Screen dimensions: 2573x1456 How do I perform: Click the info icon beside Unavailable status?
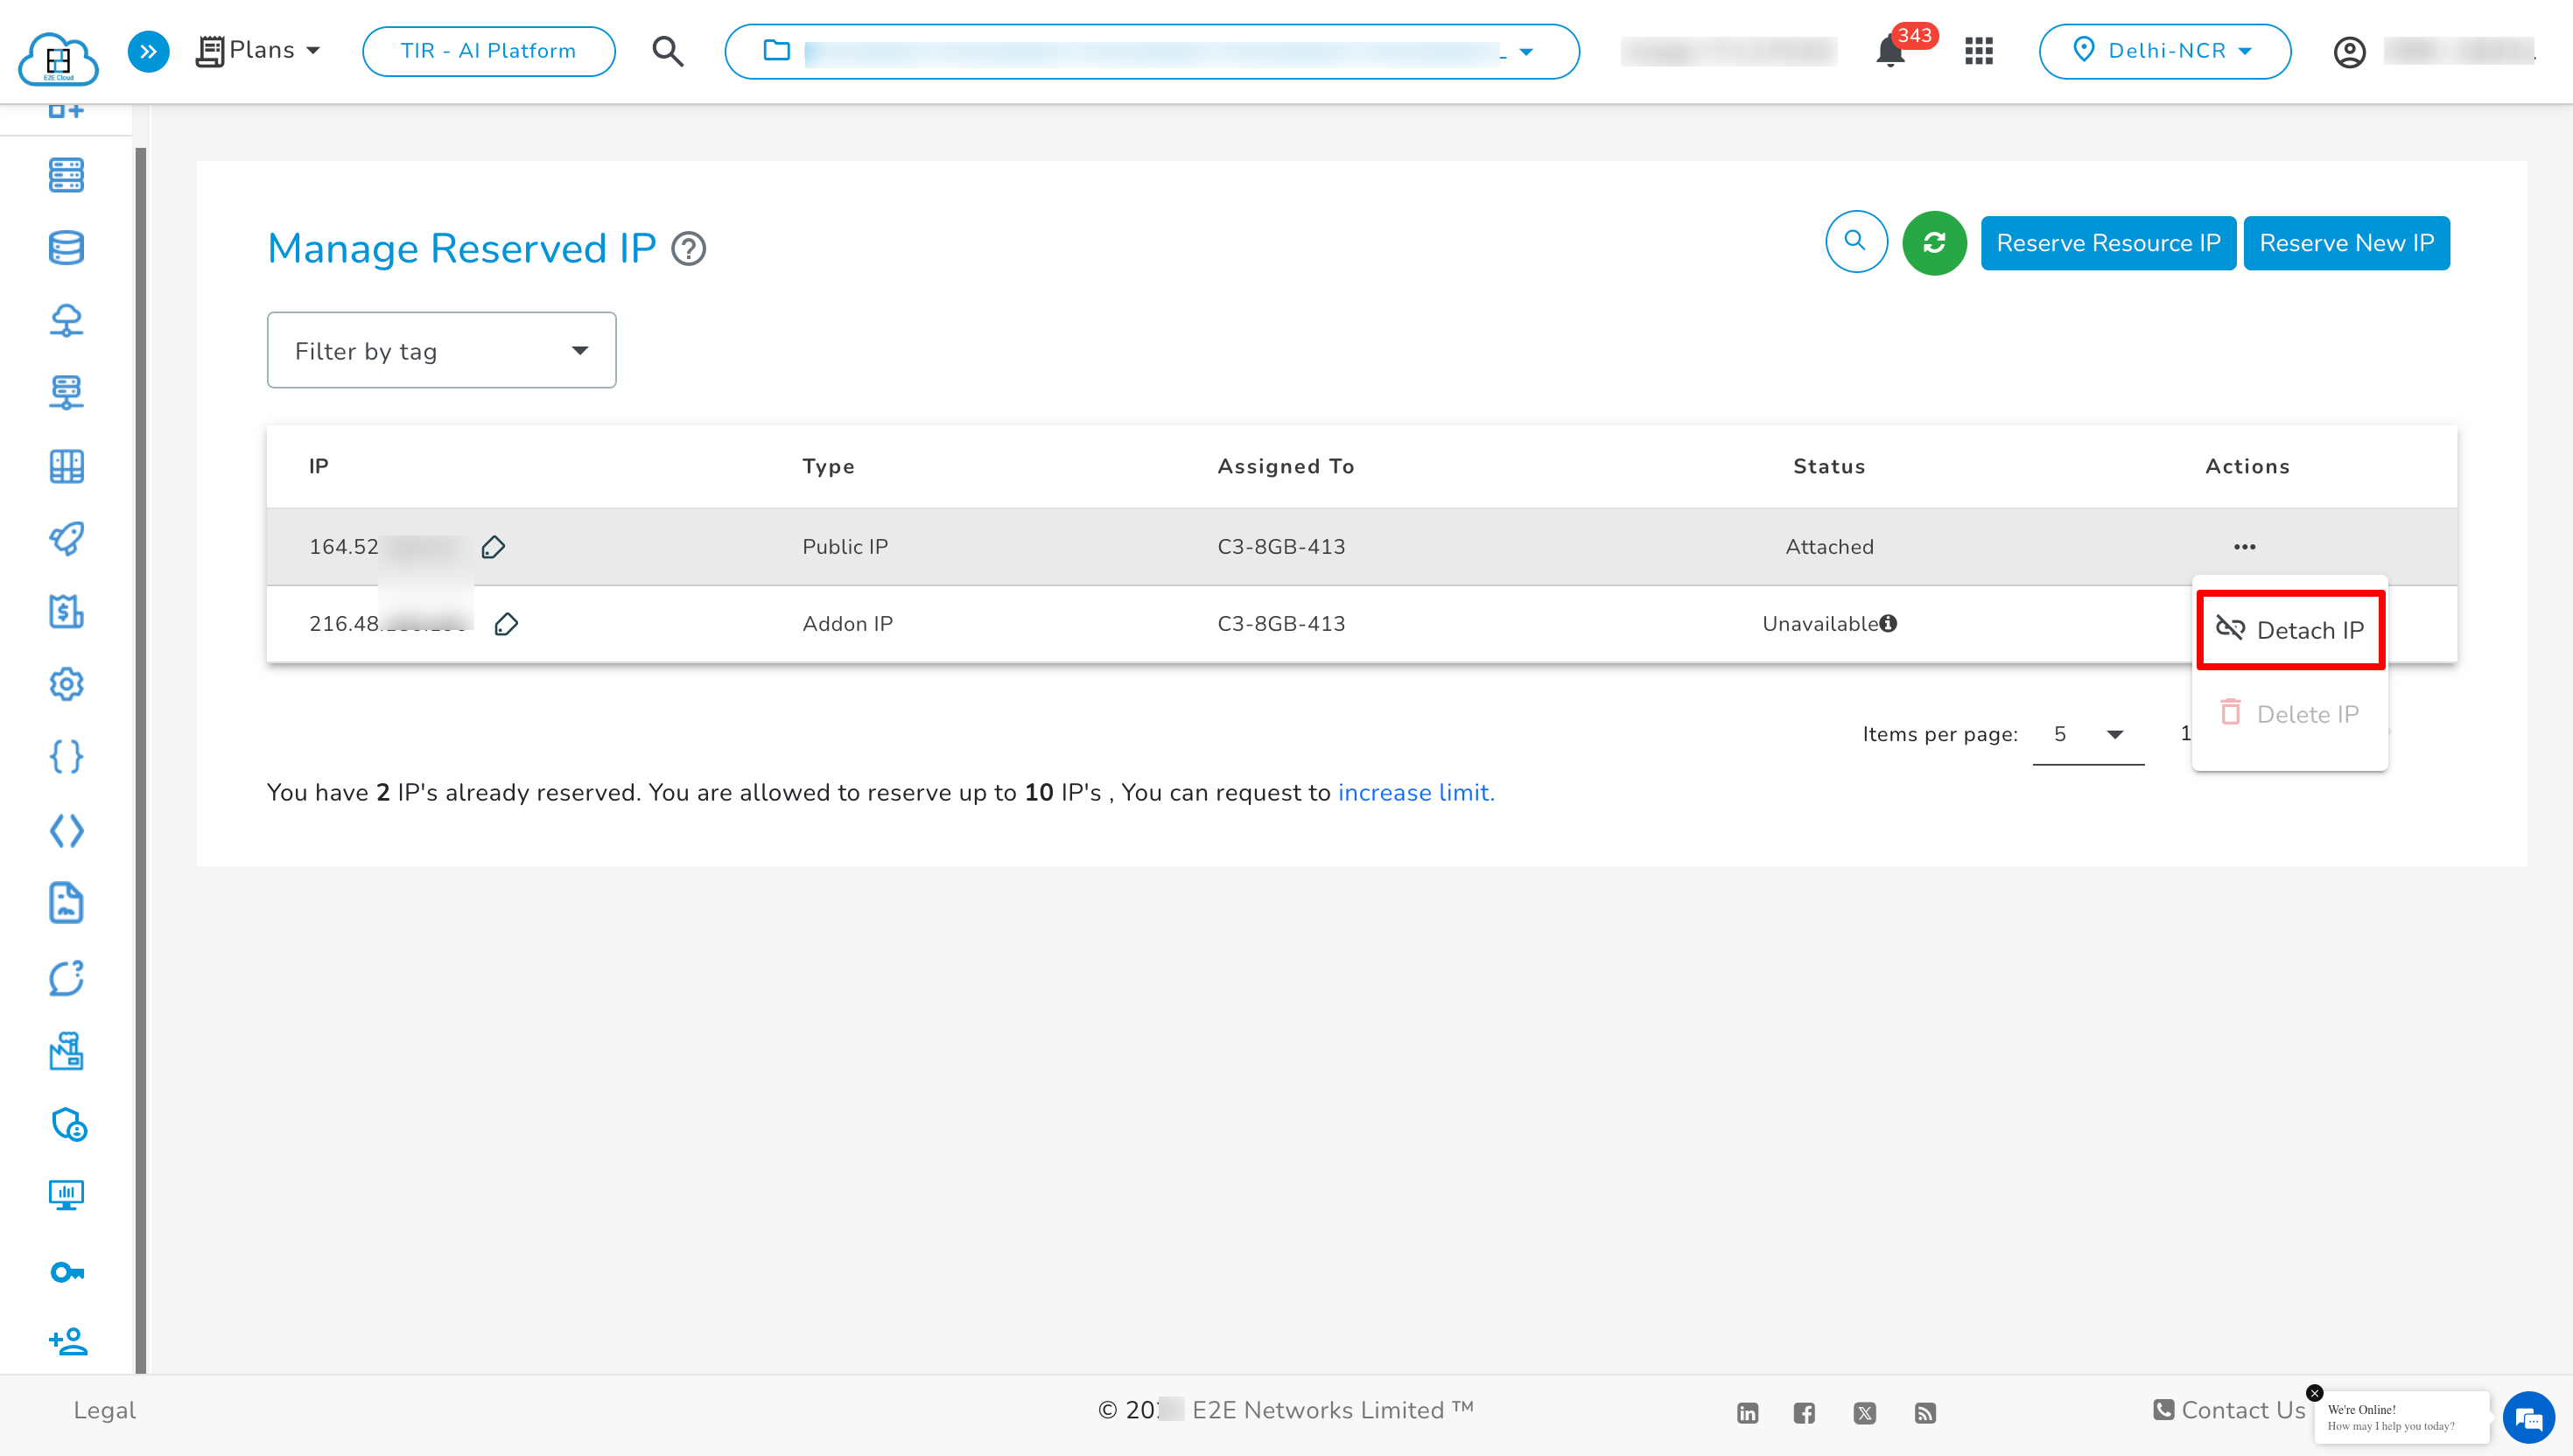coord(1888,623)
